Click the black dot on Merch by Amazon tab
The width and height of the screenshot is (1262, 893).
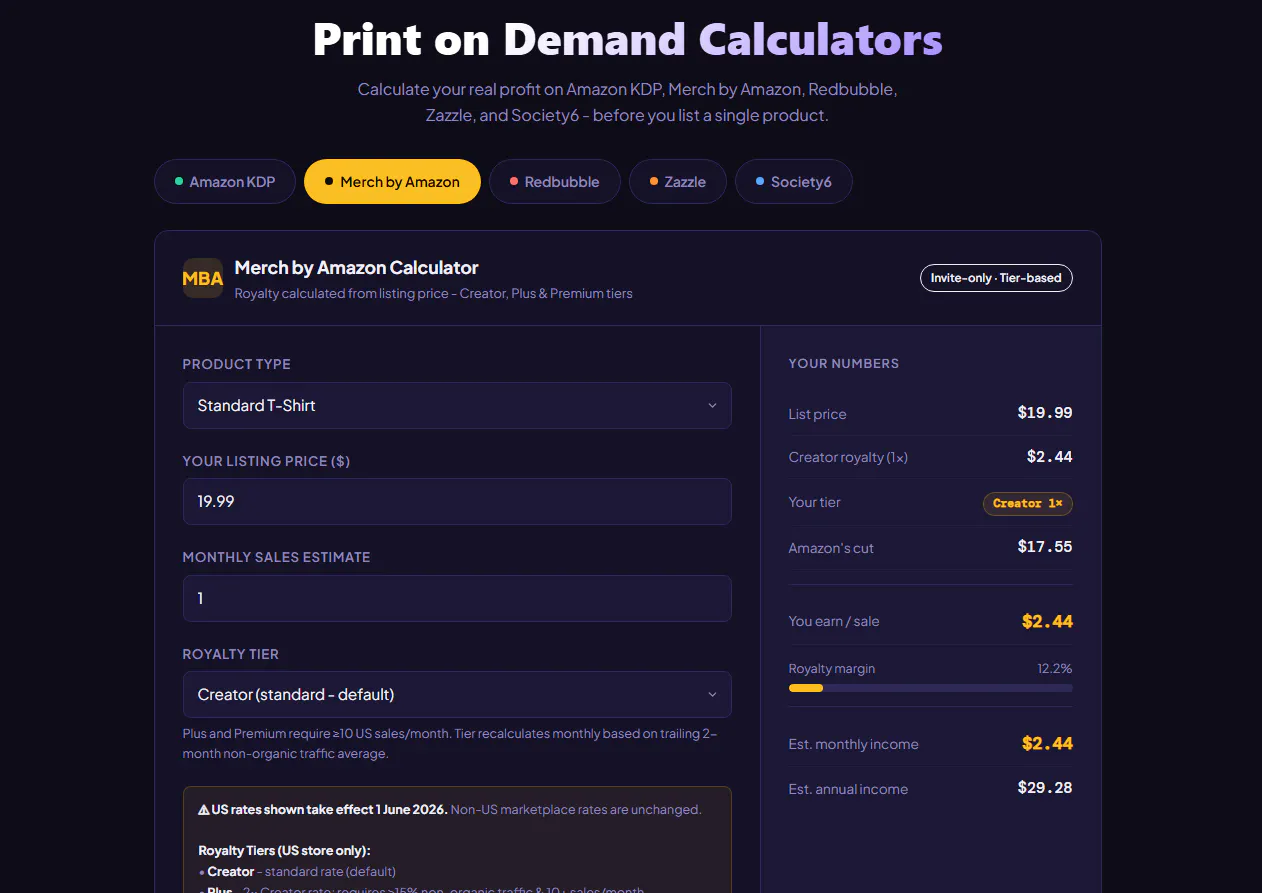click(x=329, y=182)
